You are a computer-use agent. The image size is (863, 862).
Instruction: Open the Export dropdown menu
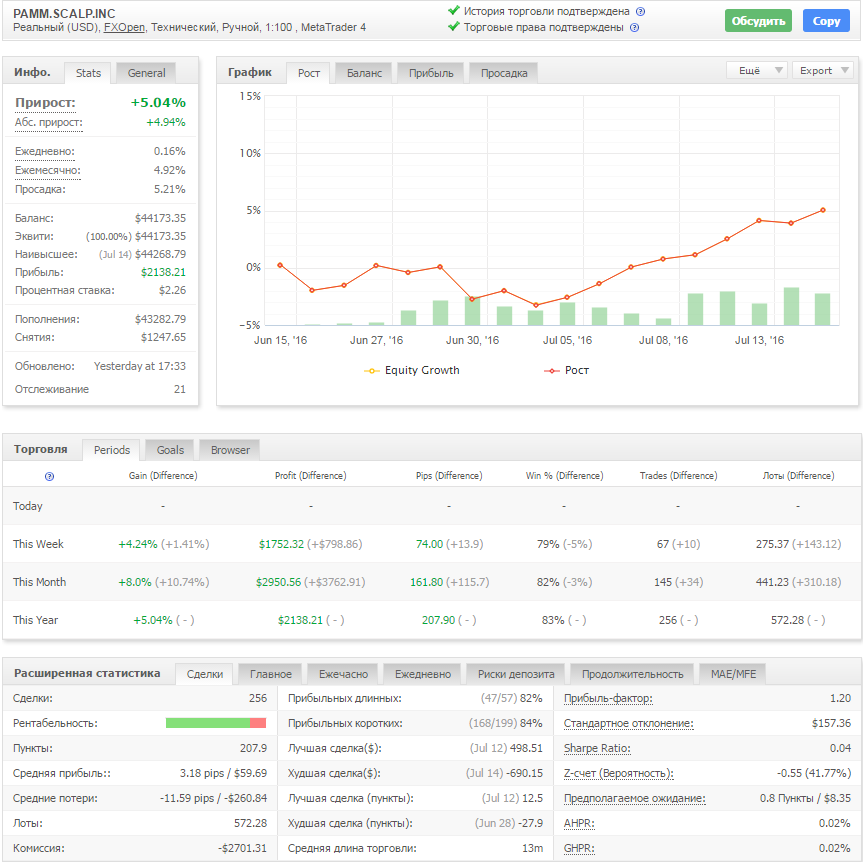pyautogui.click(x=823, y=70)
